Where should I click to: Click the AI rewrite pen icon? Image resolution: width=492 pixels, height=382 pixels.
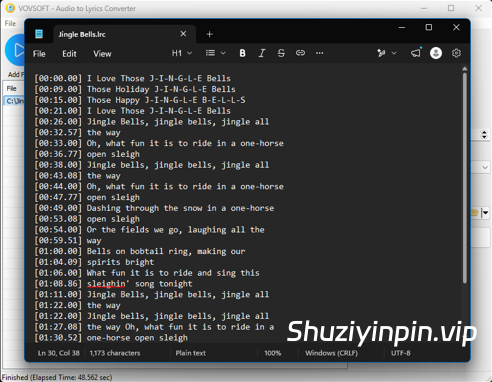(381, 53)
